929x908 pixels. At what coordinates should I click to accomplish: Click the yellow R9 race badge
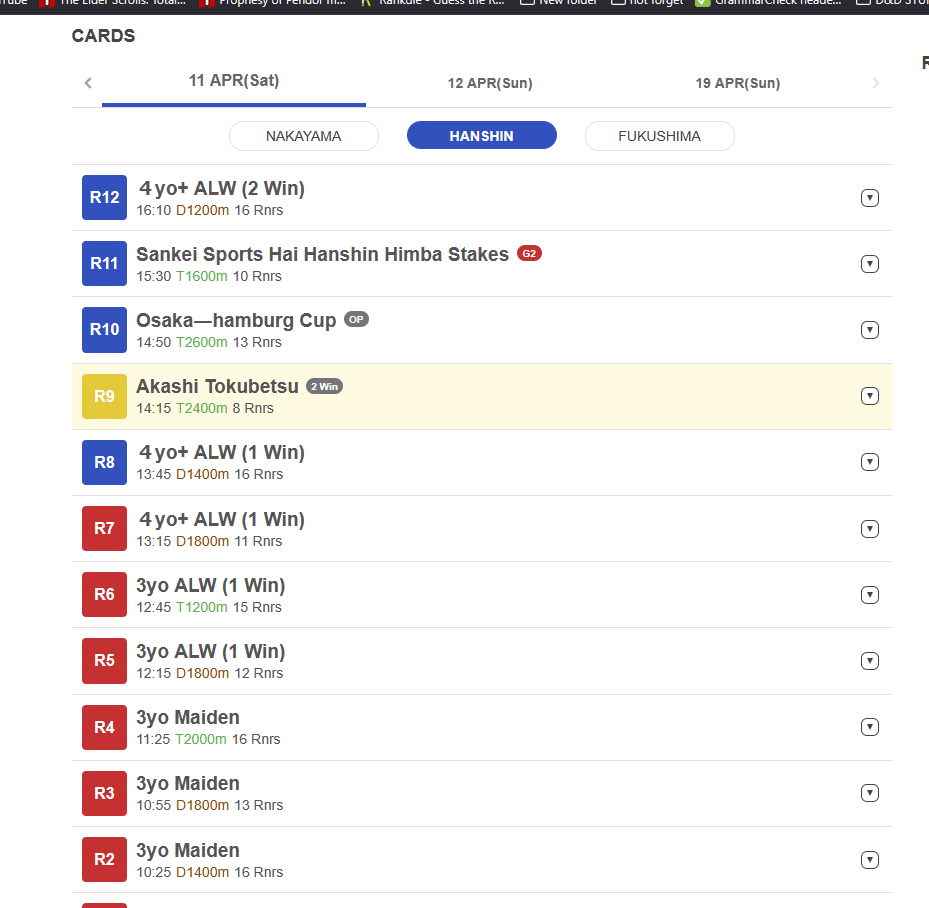pos(104,396)
